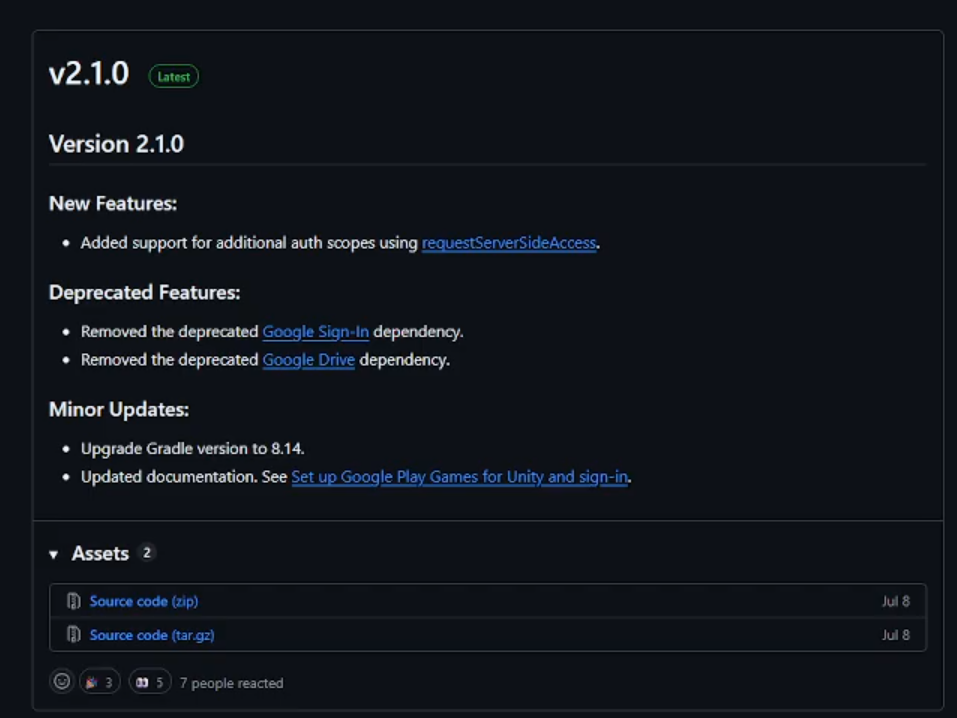Click the Jul 8 date on zip row

click(895, 601)
